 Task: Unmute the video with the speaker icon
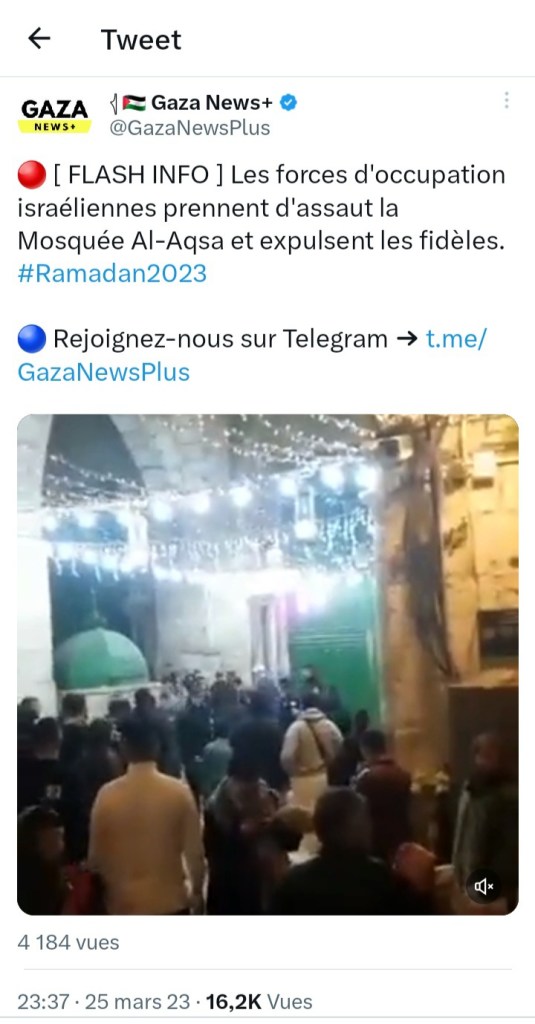[484, 886]
